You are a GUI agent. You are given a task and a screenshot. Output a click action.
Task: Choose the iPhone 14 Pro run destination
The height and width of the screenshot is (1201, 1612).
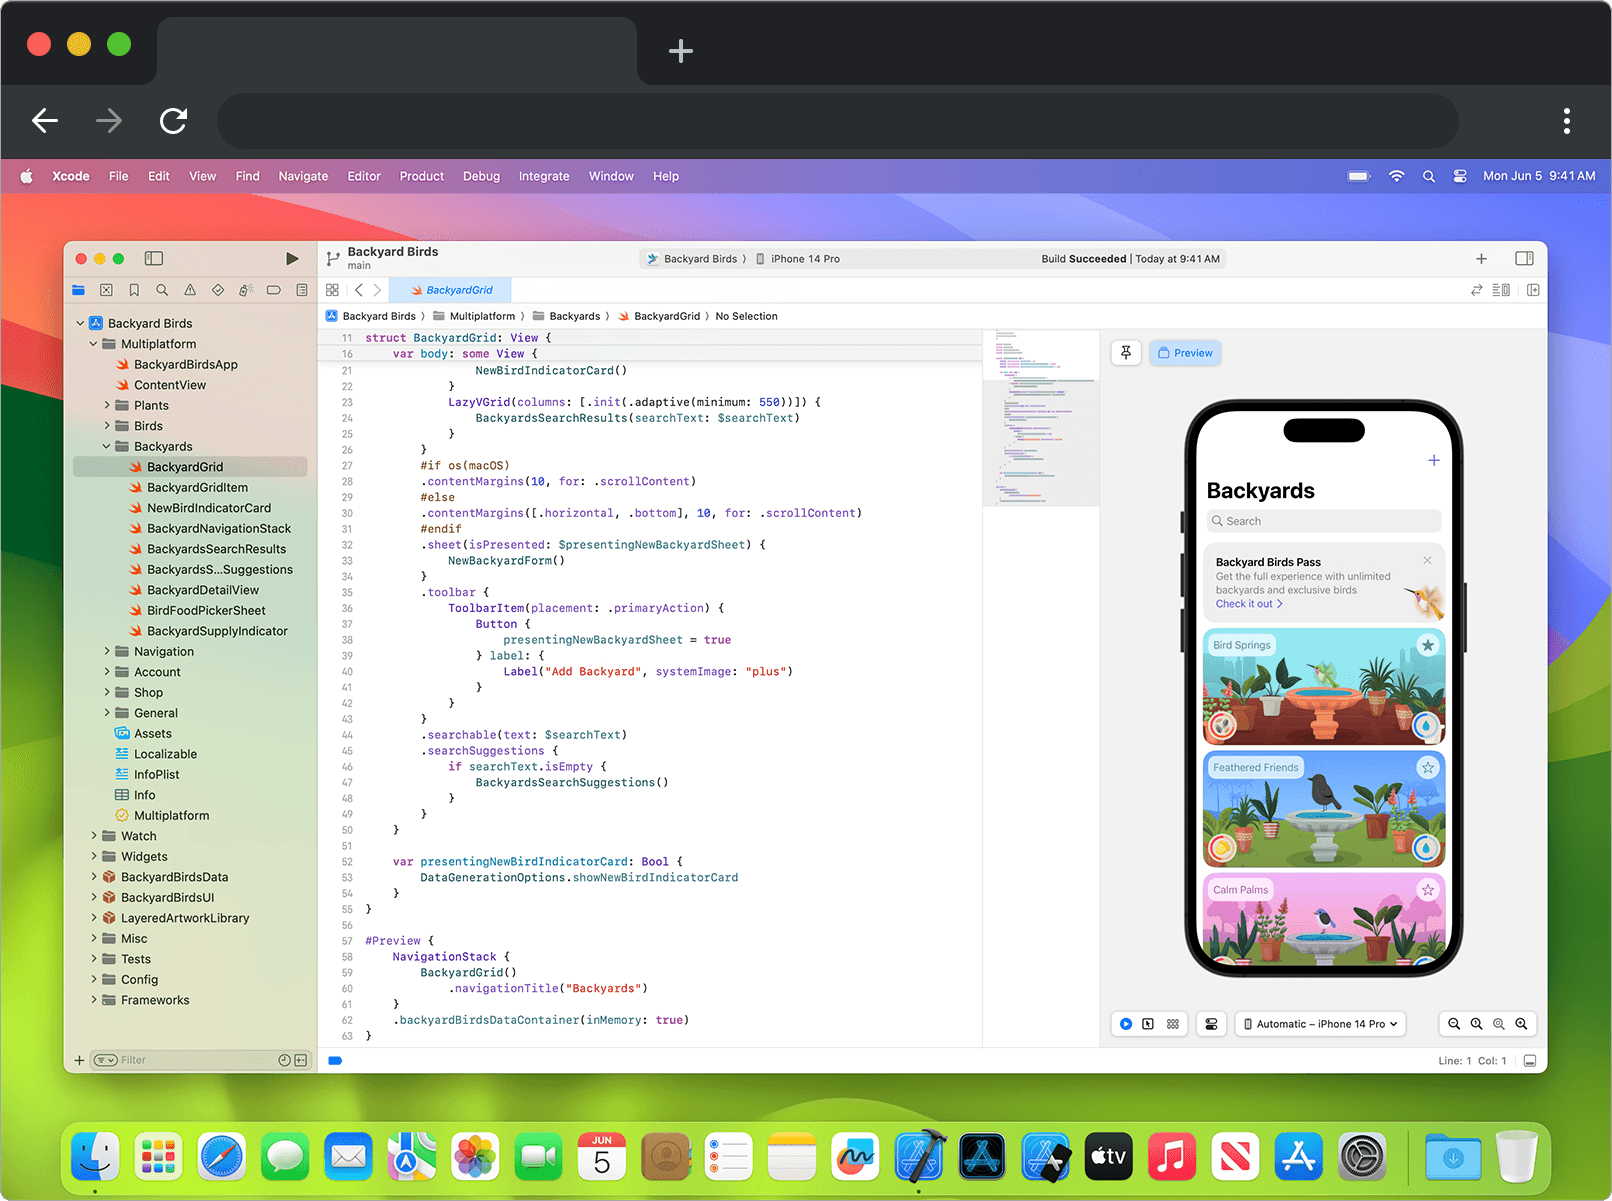point(798,259)
